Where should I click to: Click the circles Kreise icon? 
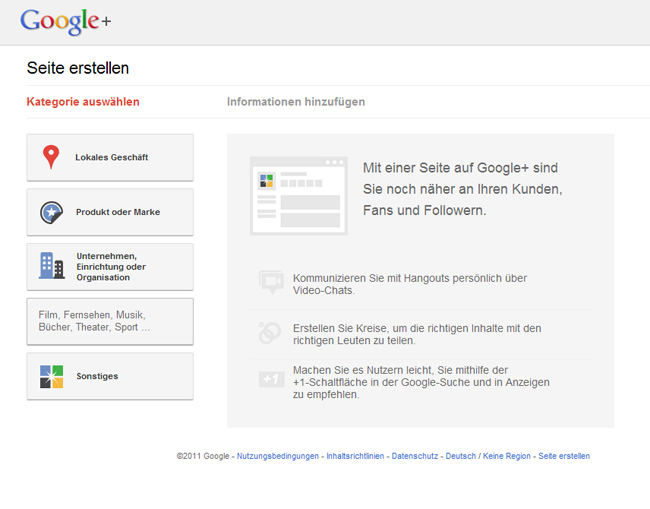point(270,333)
